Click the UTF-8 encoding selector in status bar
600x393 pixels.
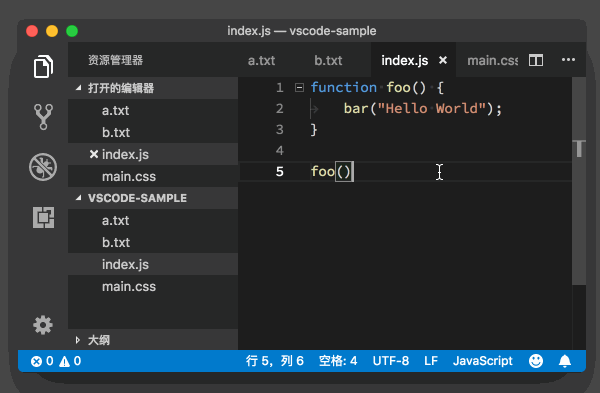coord(391,361)
